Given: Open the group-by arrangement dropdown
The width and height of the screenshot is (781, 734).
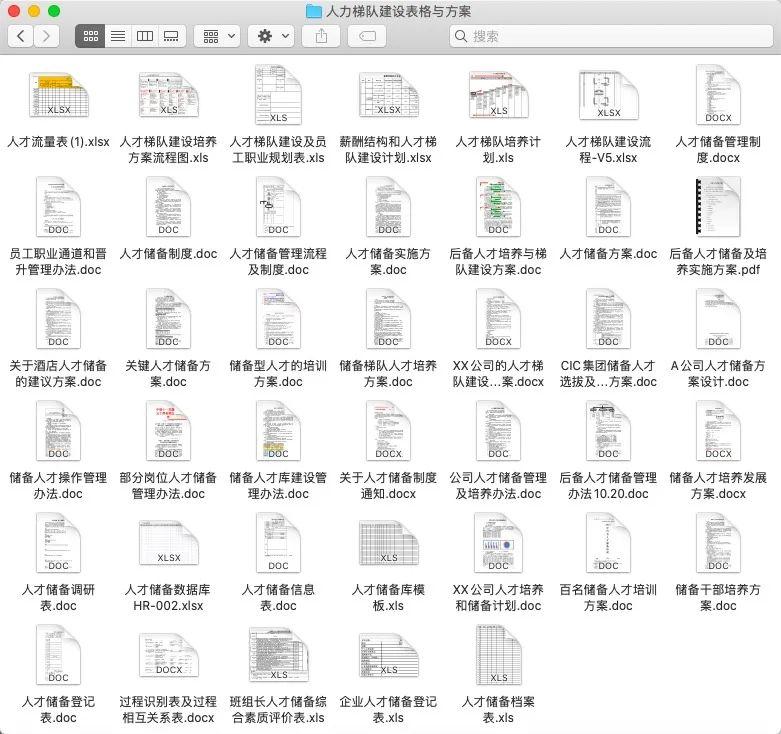Looking at the screenshot, I should point(217,36).
